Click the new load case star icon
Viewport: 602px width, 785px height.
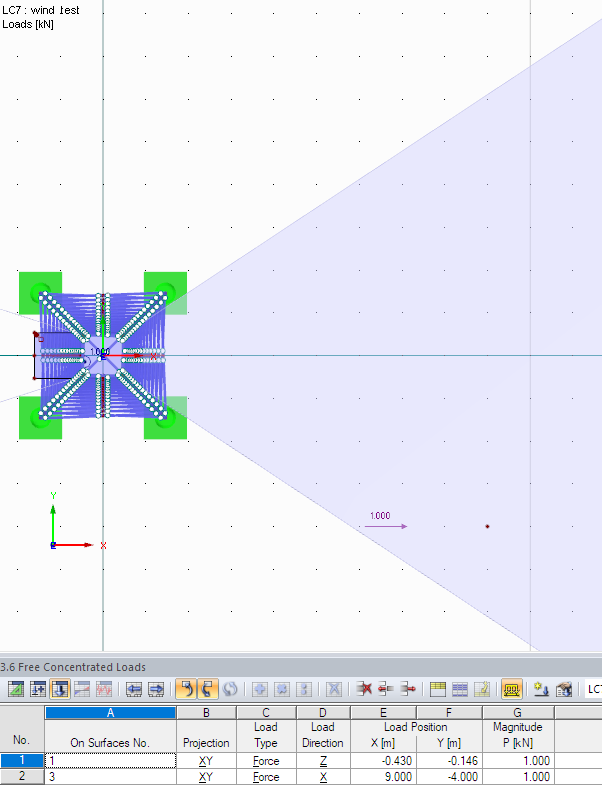point(541,689)
